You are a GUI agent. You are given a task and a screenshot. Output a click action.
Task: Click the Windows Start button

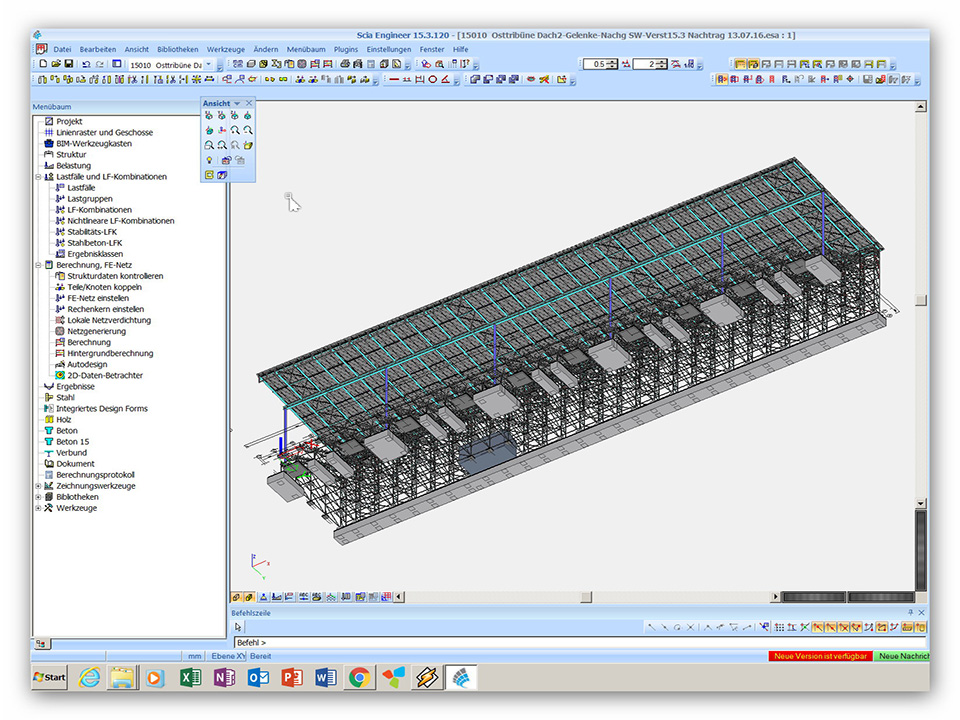49,677
